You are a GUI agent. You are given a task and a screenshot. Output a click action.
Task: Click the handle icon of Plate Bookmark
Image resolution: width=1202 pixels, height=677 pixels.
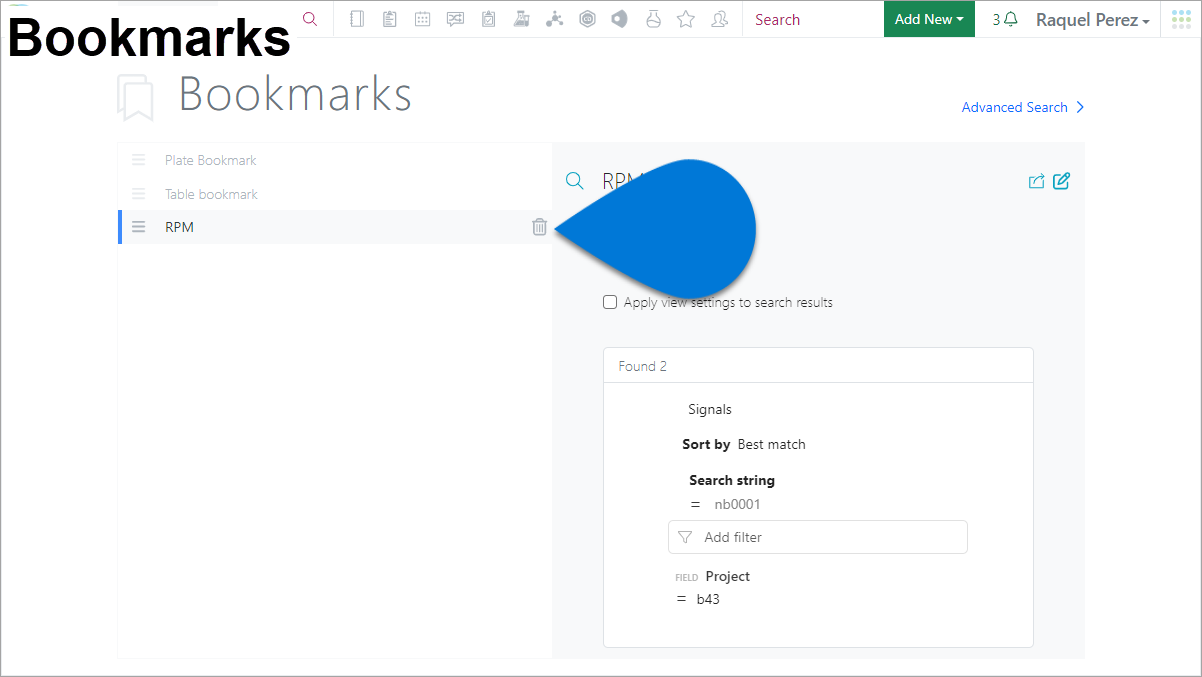(x=139, y=160)
